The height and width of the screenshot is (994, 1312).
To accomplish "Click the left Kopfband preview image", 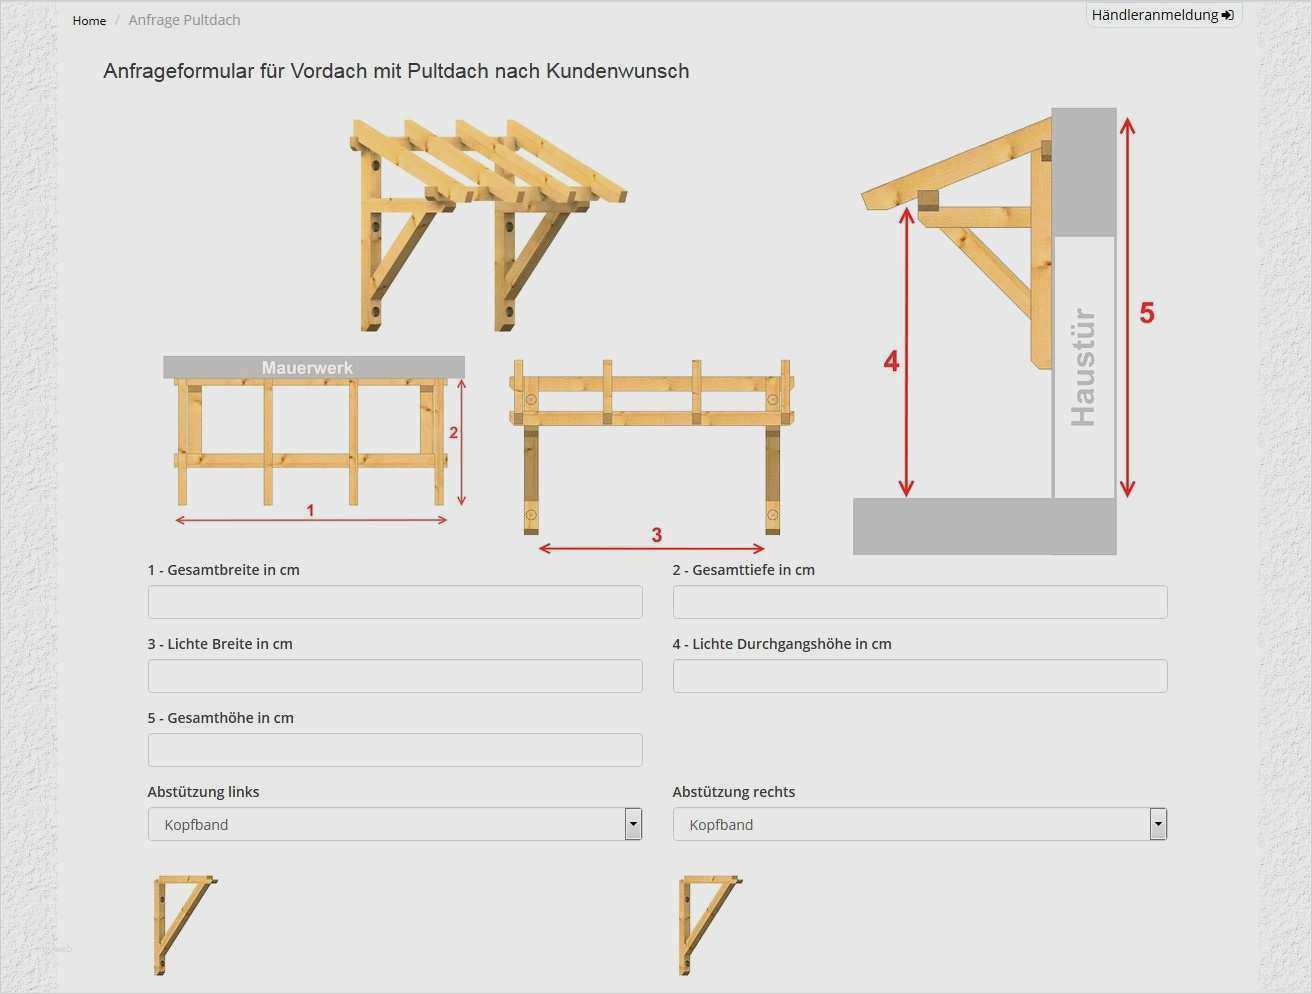I will click(185, 924).
